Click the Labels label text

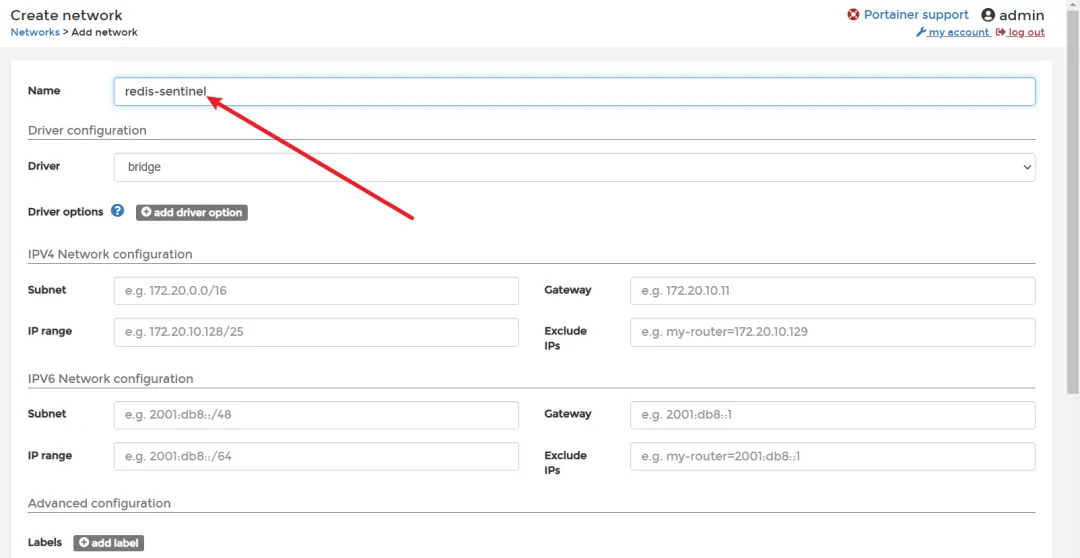[45, 542]
